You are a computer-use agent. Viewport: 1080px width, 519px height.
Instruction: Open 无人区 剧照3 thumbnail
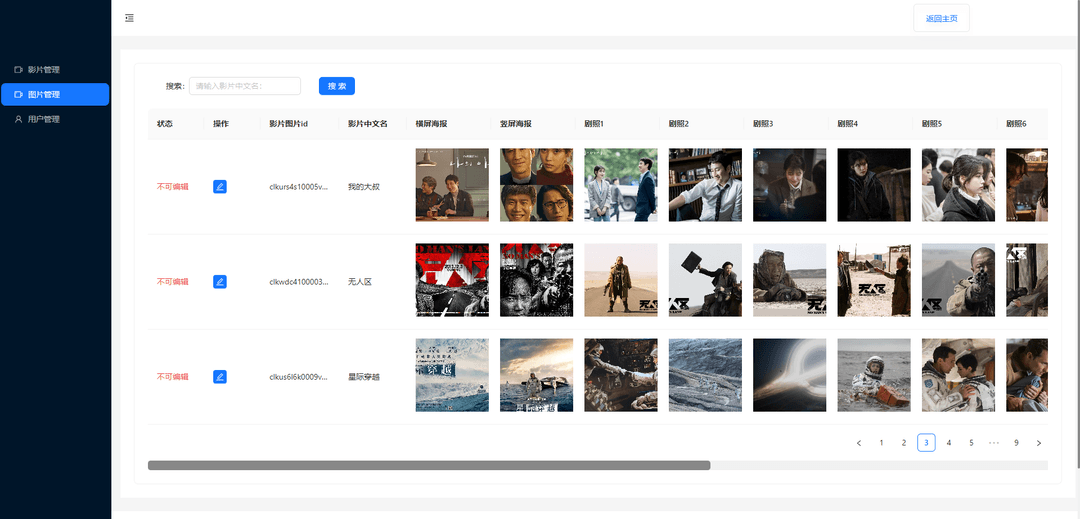tap(789, 280)
